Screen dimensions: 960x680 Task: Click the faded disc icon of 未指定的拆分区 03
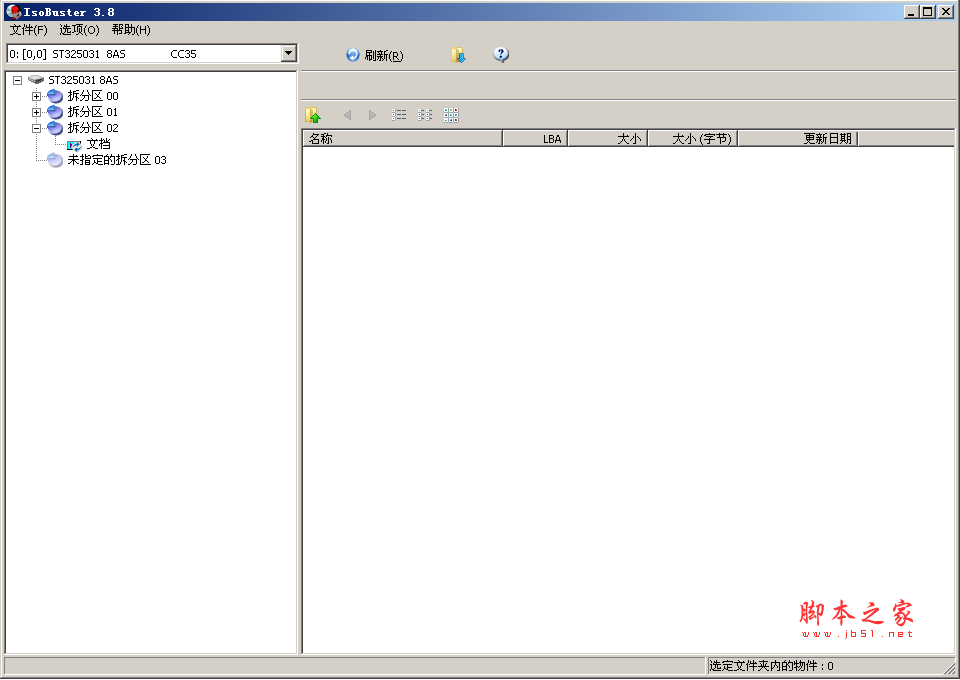55,160
